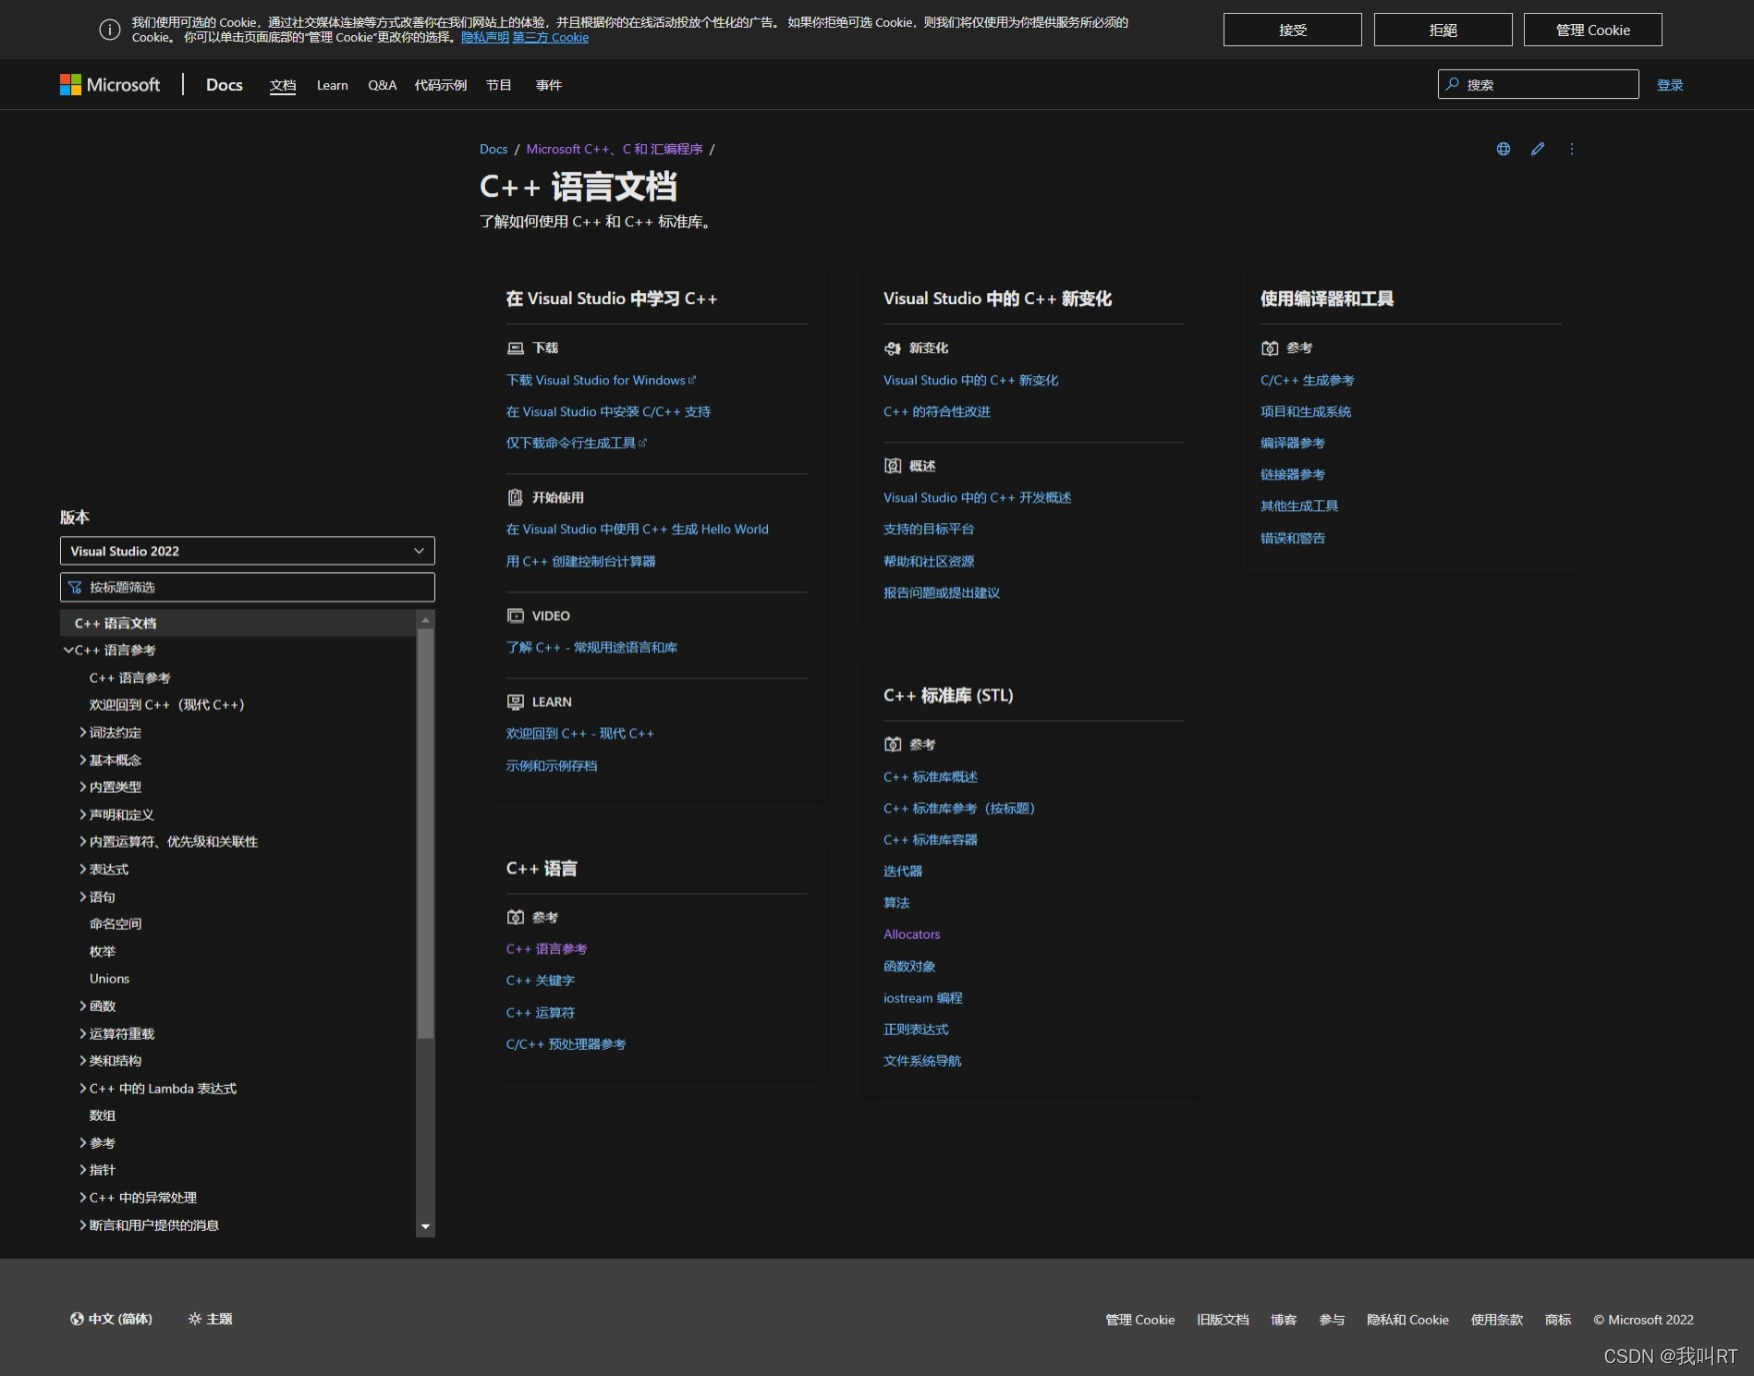Click the sidebar scrollbar thumb
Image resolution: width=1754 pixels, height=1376 pixels.
click(x=426, y=834)
